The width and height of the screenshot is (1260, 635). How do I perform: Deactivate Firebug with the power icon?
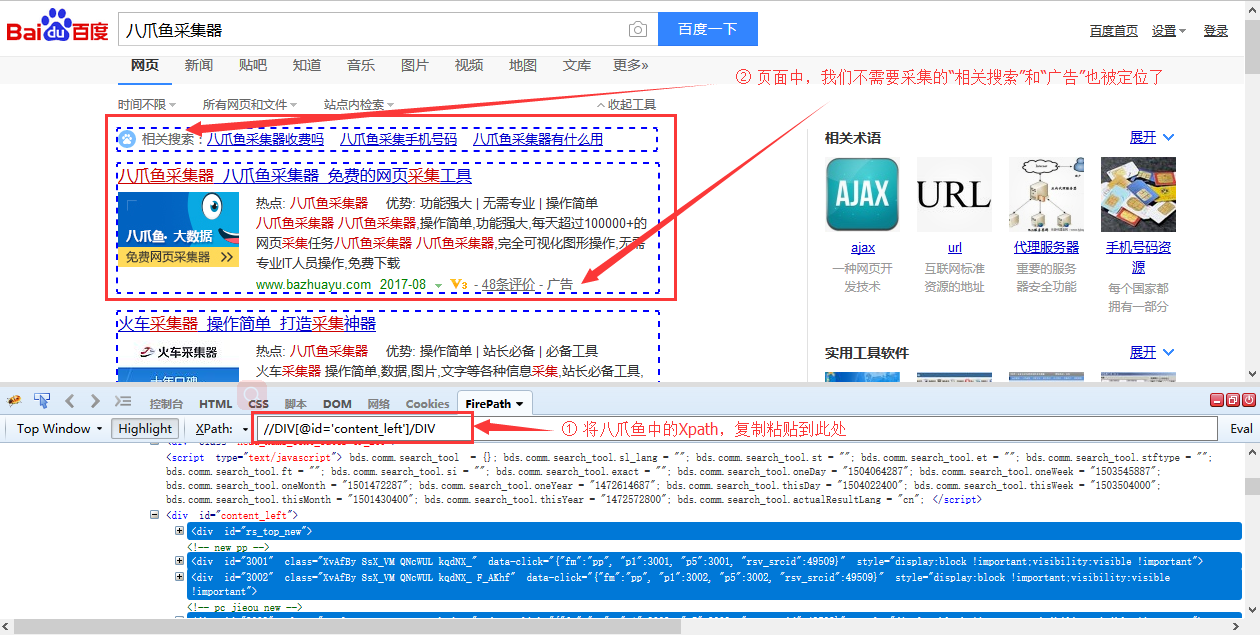(x=1249, y=400)
